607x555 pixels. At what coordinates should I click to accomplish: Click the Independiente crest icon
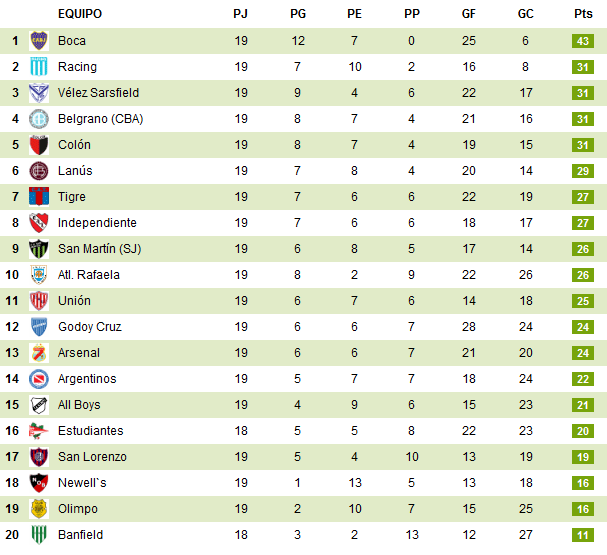tap(40, 223)
